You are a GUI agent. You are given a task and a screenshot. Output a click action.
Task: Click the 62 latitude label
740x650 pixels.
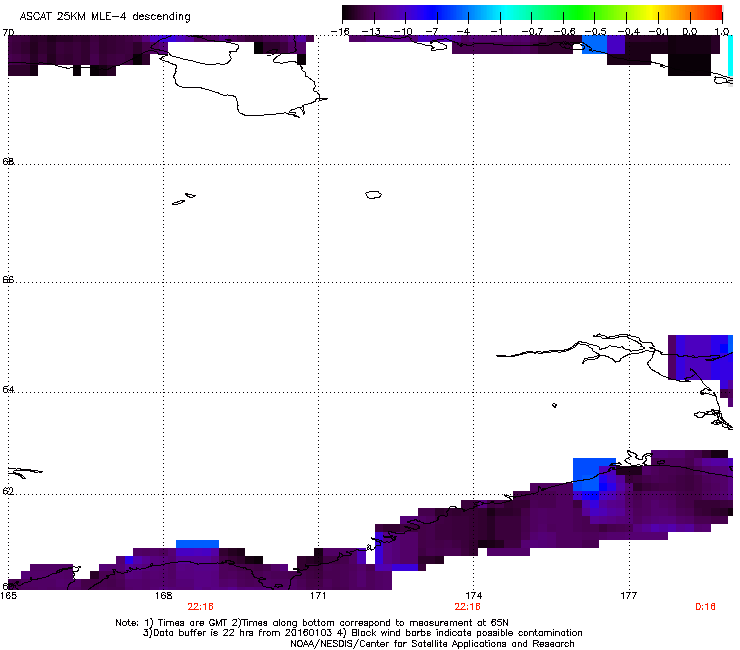pyautogui.click(x=8, y=491)
